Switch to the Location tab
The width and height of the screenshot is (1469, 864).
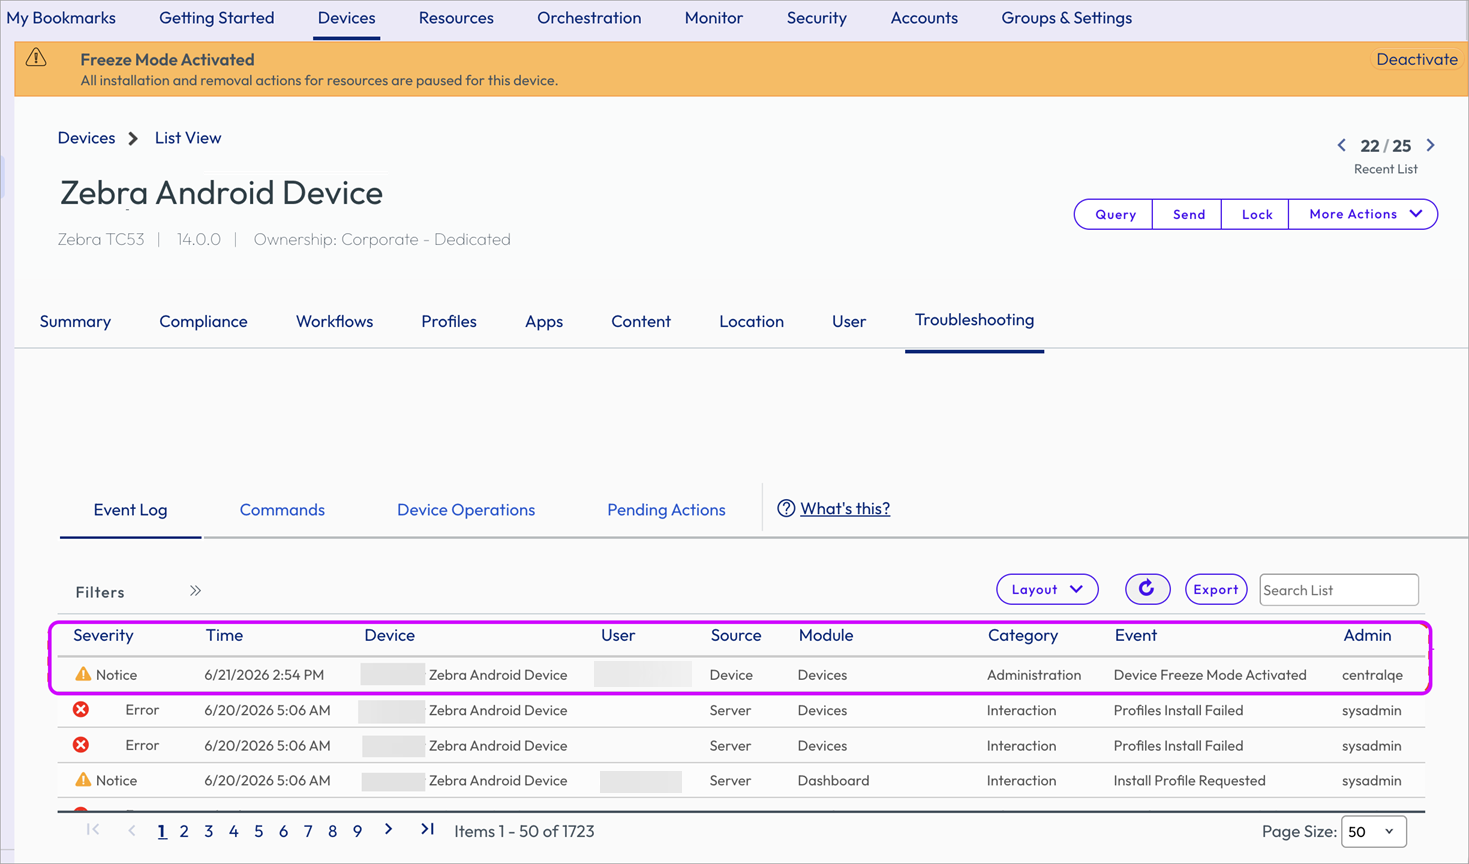(x=751, y=321)
